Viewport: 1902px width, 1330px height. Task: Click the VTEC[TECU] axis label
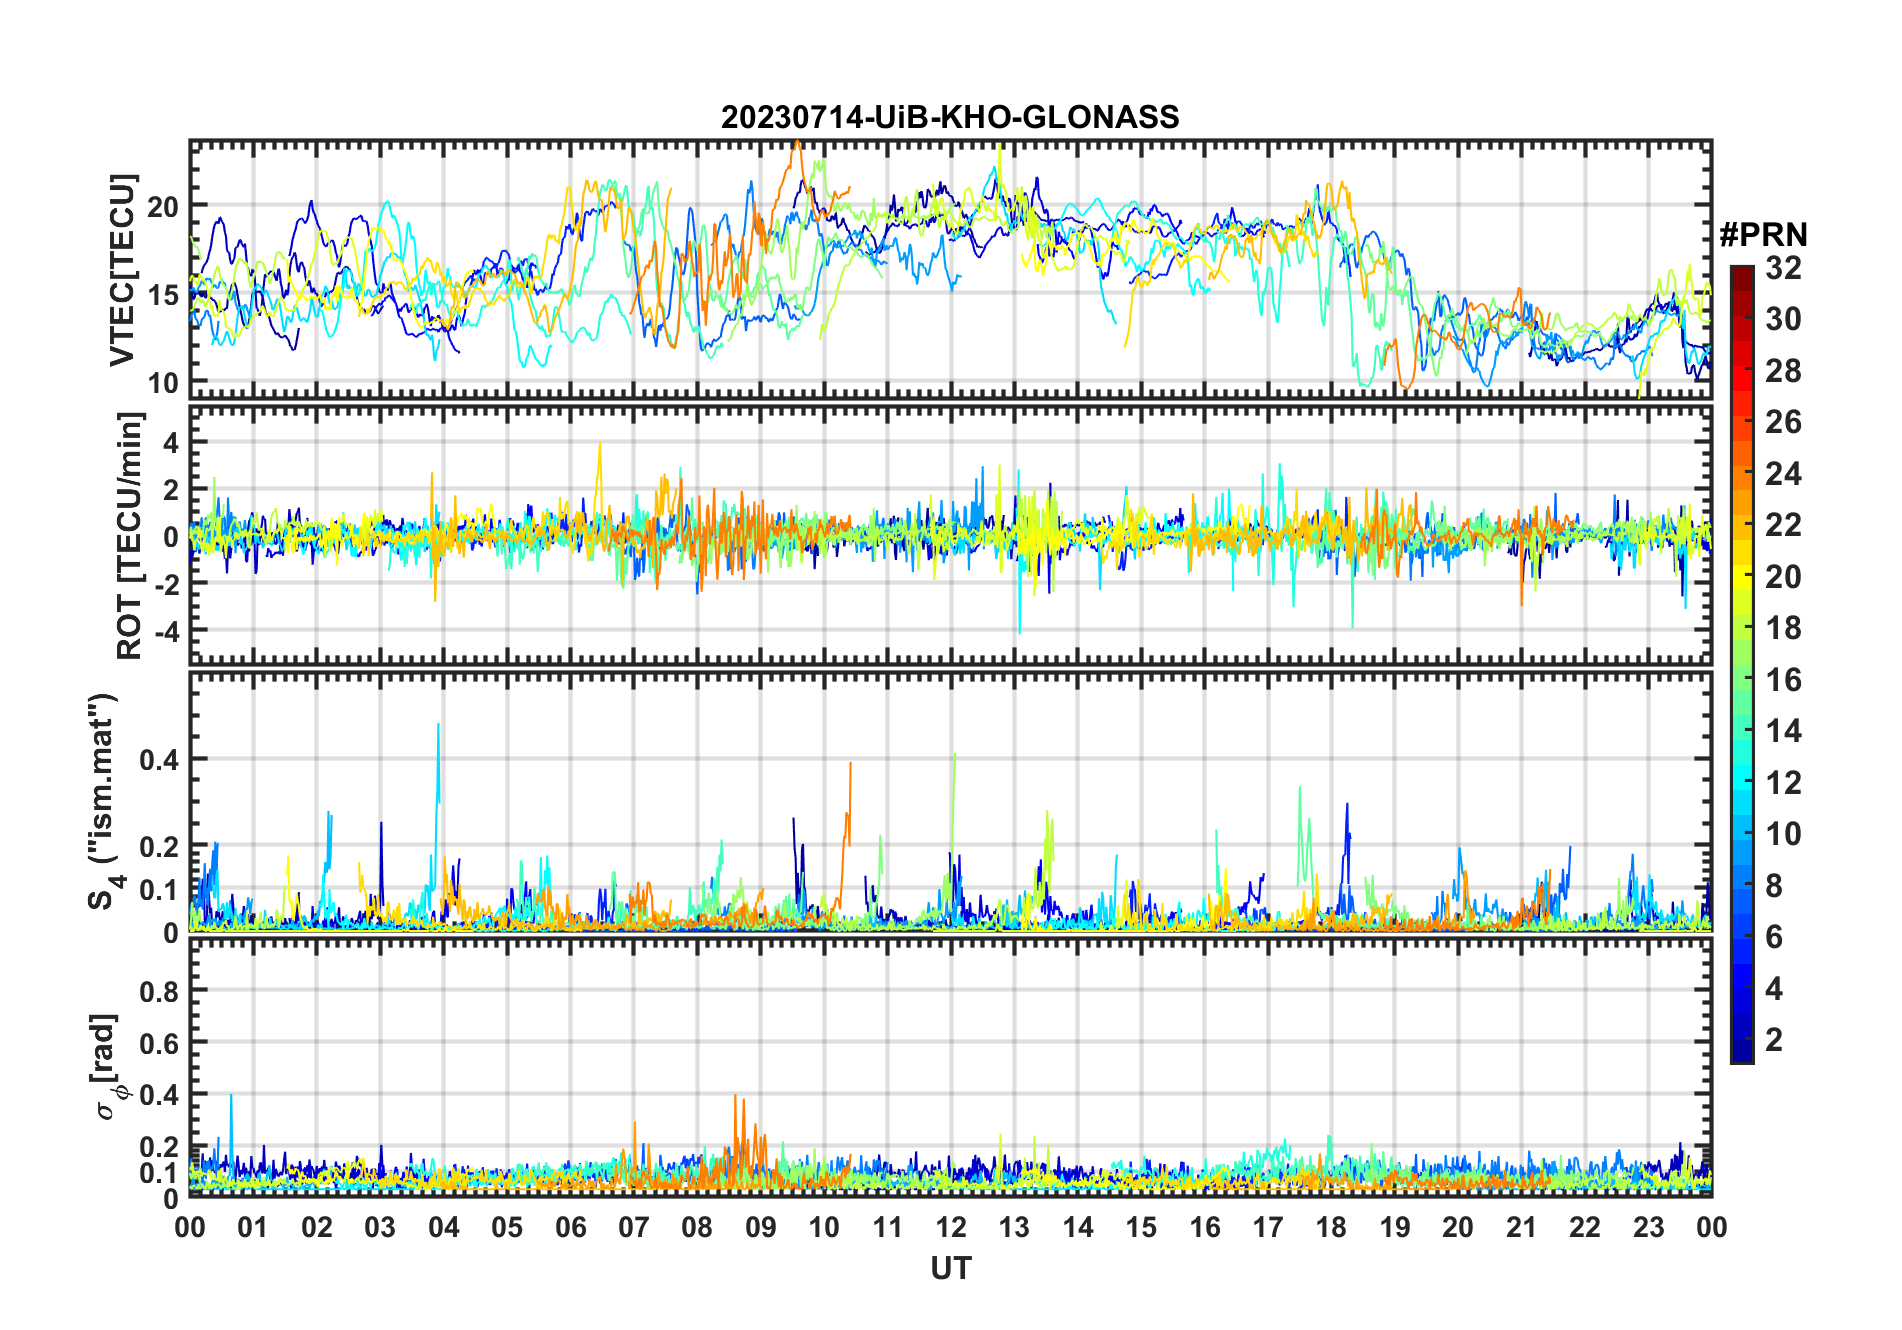tap(122, 270)
